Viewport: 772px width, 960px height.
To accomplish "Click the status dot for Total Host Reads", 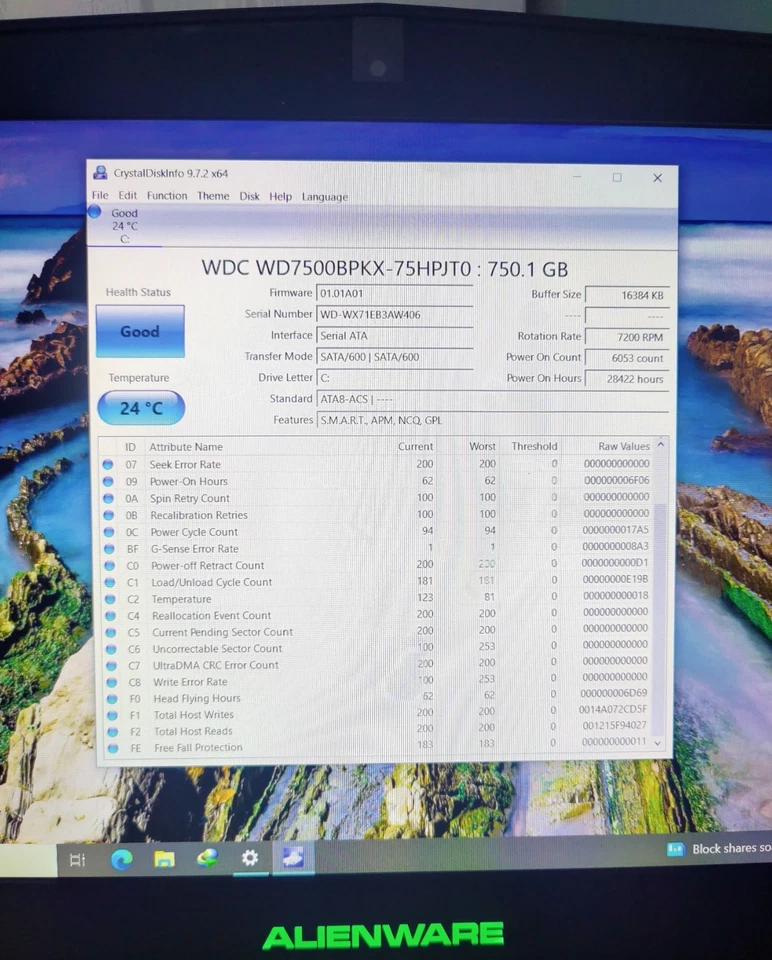I will point(113,731).
